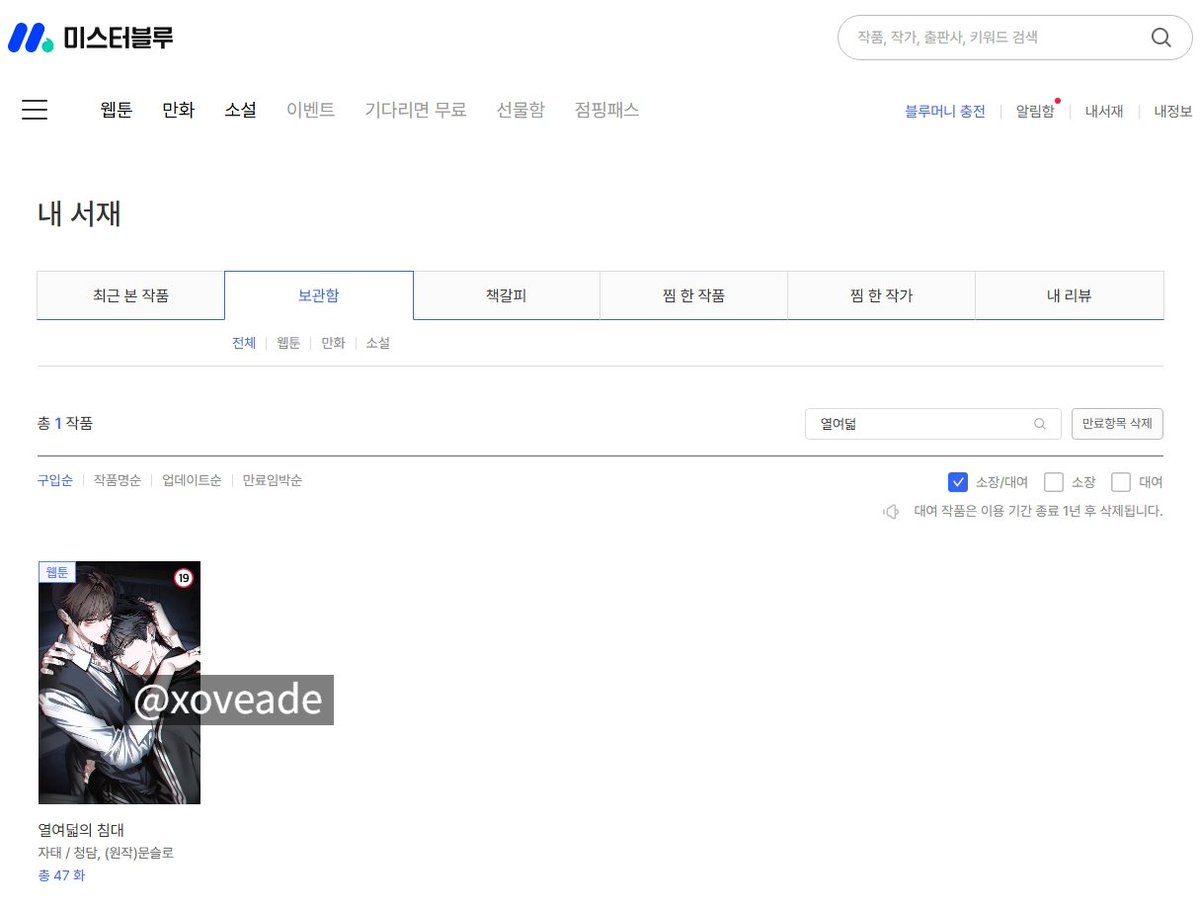Enable the 대여 checkbox
The height and width of the screenshot is (909, 1200).
(x=1121, y=482)
